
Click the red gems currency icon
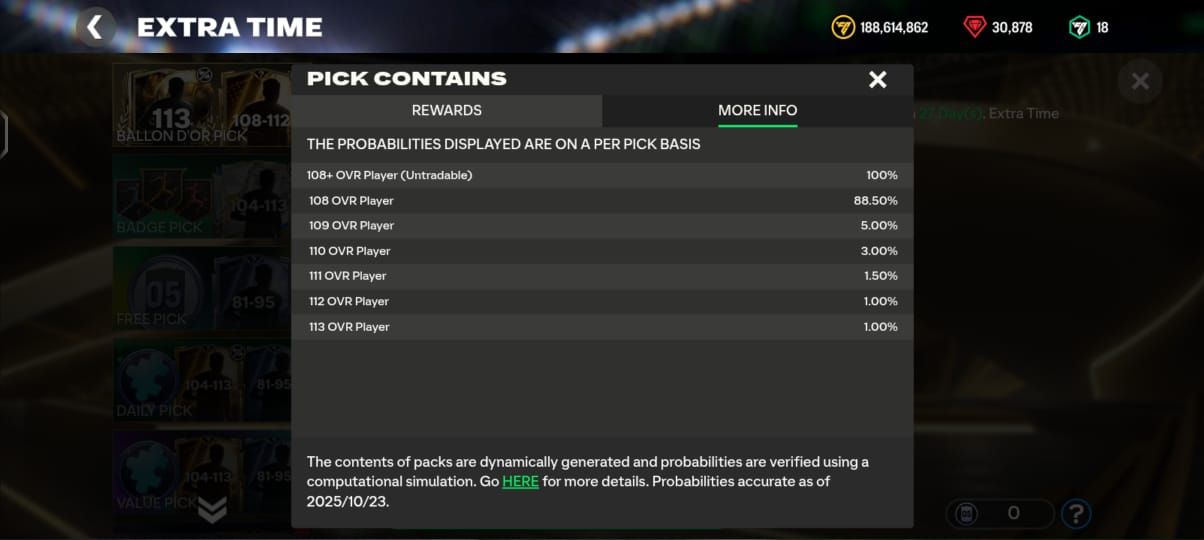[975, 27]
